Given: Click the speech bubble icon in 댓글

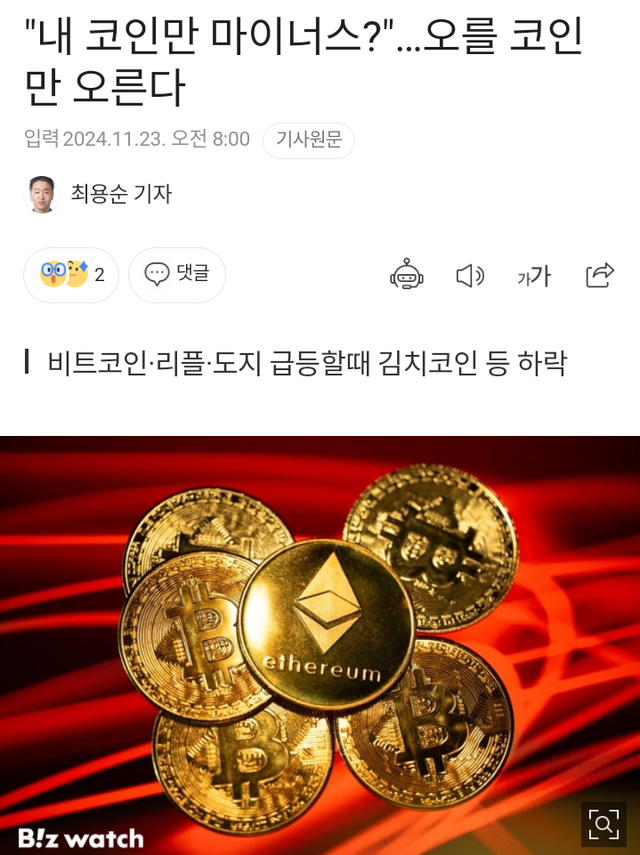Looking at the screenshot, I should click(x=156, y=274).
